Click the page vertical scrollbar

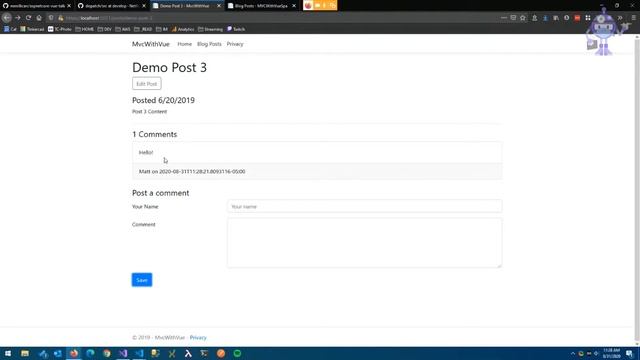(637, 190)
